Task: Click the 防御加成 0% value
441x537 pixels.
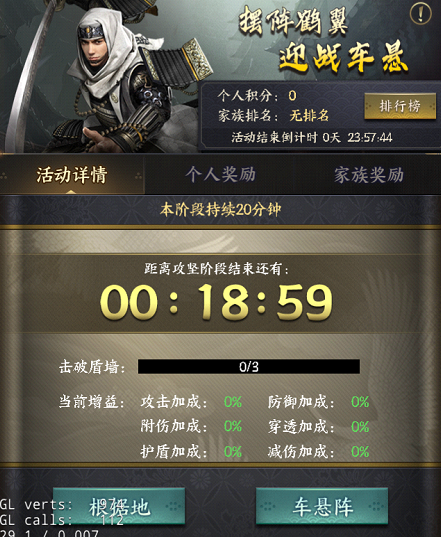Action: pos(360,402)
